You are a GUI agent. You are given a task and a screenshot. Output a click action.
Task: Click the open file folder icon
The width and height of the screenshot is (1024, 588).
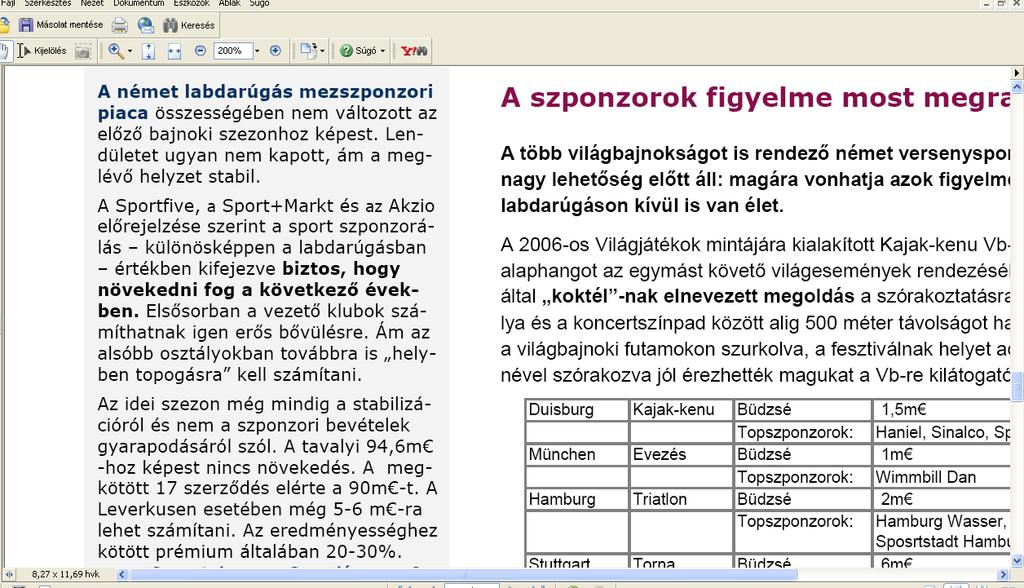[x=5, y=25]
